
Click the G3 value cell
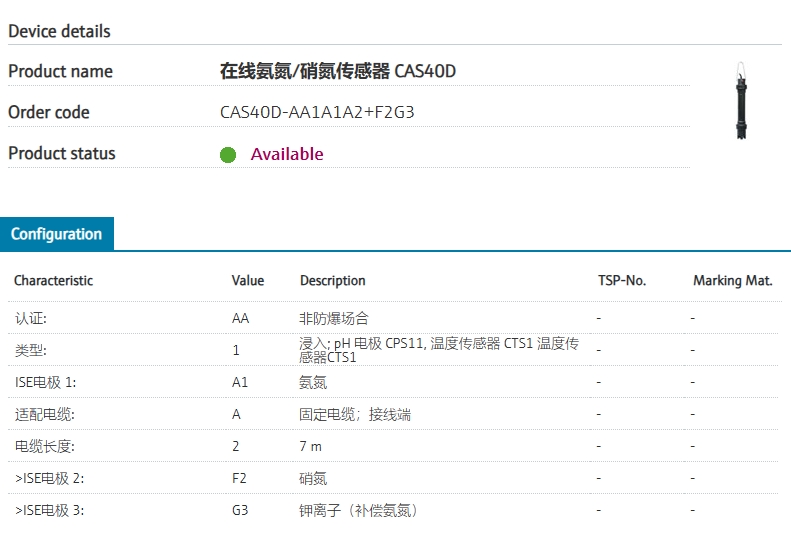[240, 510]
